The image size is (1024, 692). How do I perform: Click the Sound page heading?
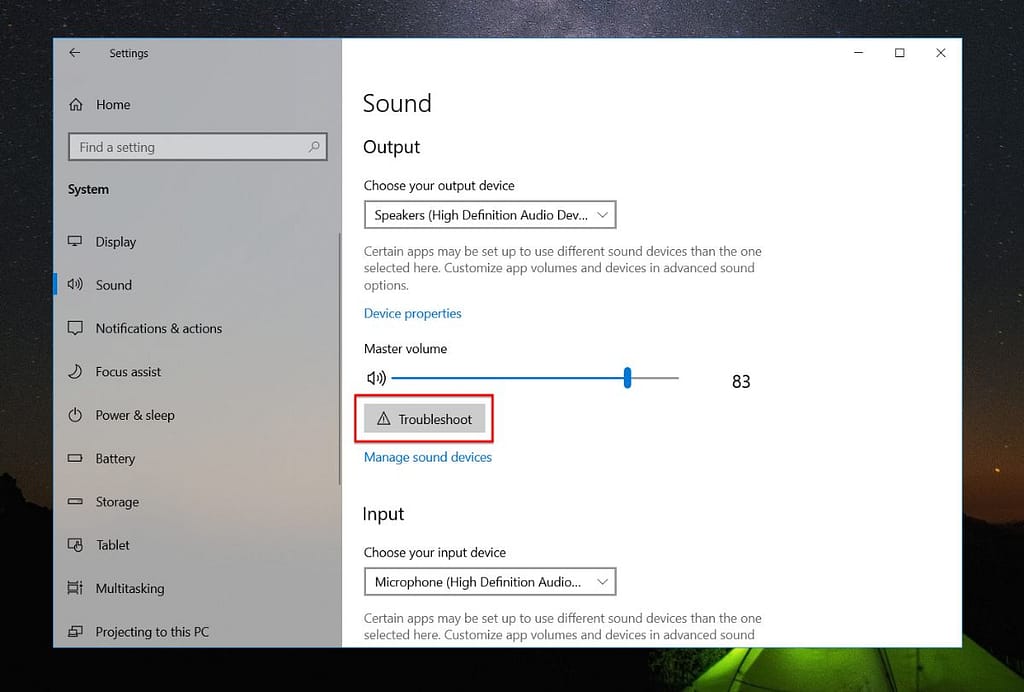point(397,103)
